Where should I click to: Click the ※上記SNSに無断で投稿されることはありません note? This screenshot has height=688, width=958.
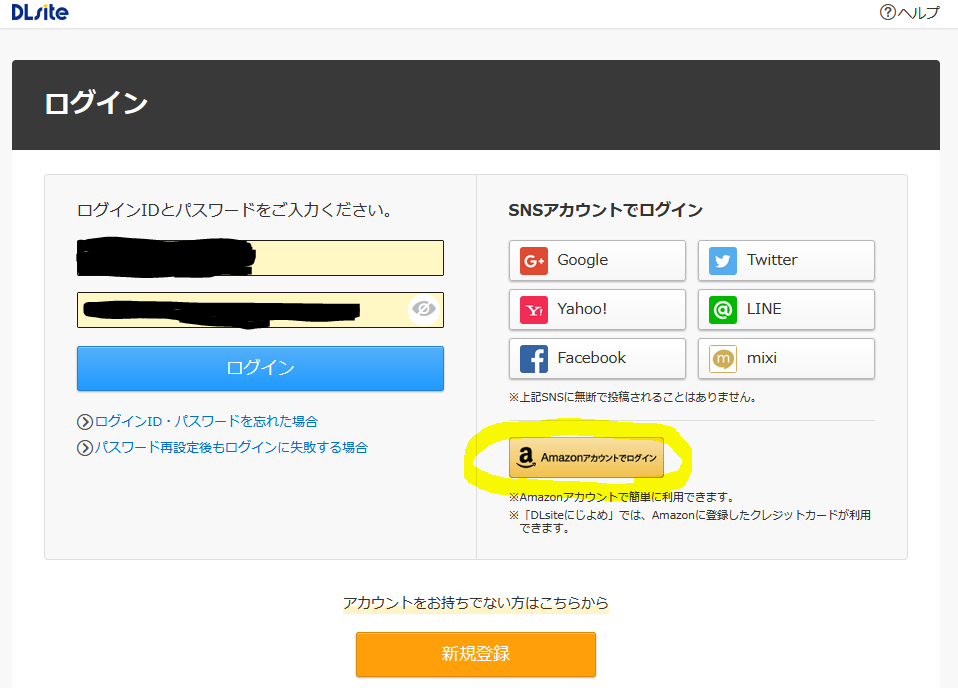pos(633,397)
